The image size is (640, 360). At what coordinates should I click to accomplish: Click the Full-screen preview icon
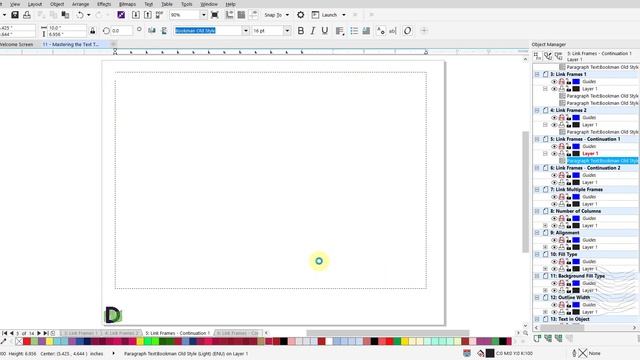215,15
